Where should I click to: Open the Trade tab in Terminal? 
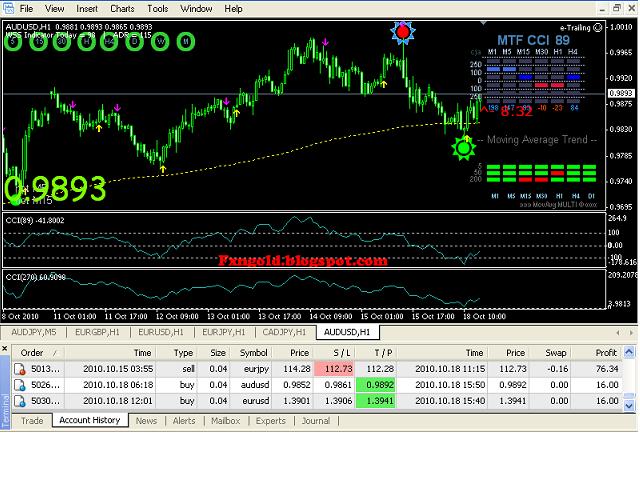click(32, 420)
